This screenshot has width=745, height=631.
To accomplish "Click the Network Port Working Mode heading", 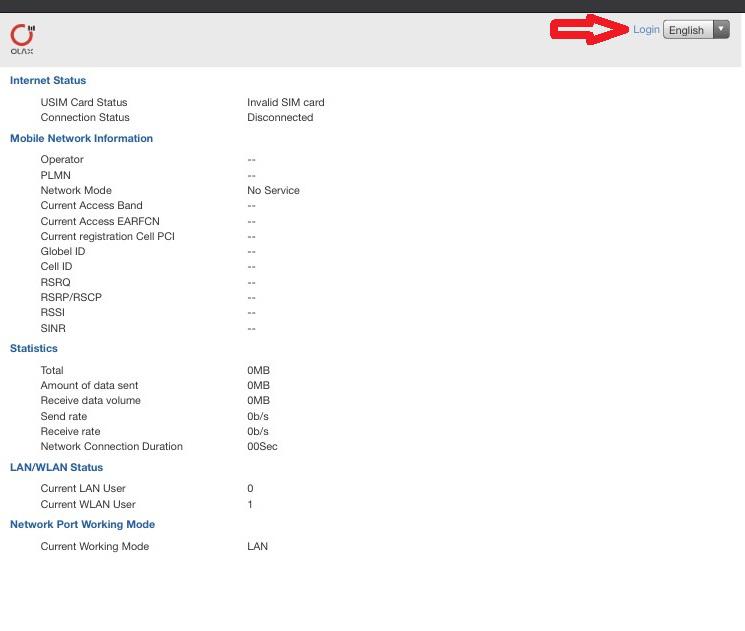I will pos(82,524).
